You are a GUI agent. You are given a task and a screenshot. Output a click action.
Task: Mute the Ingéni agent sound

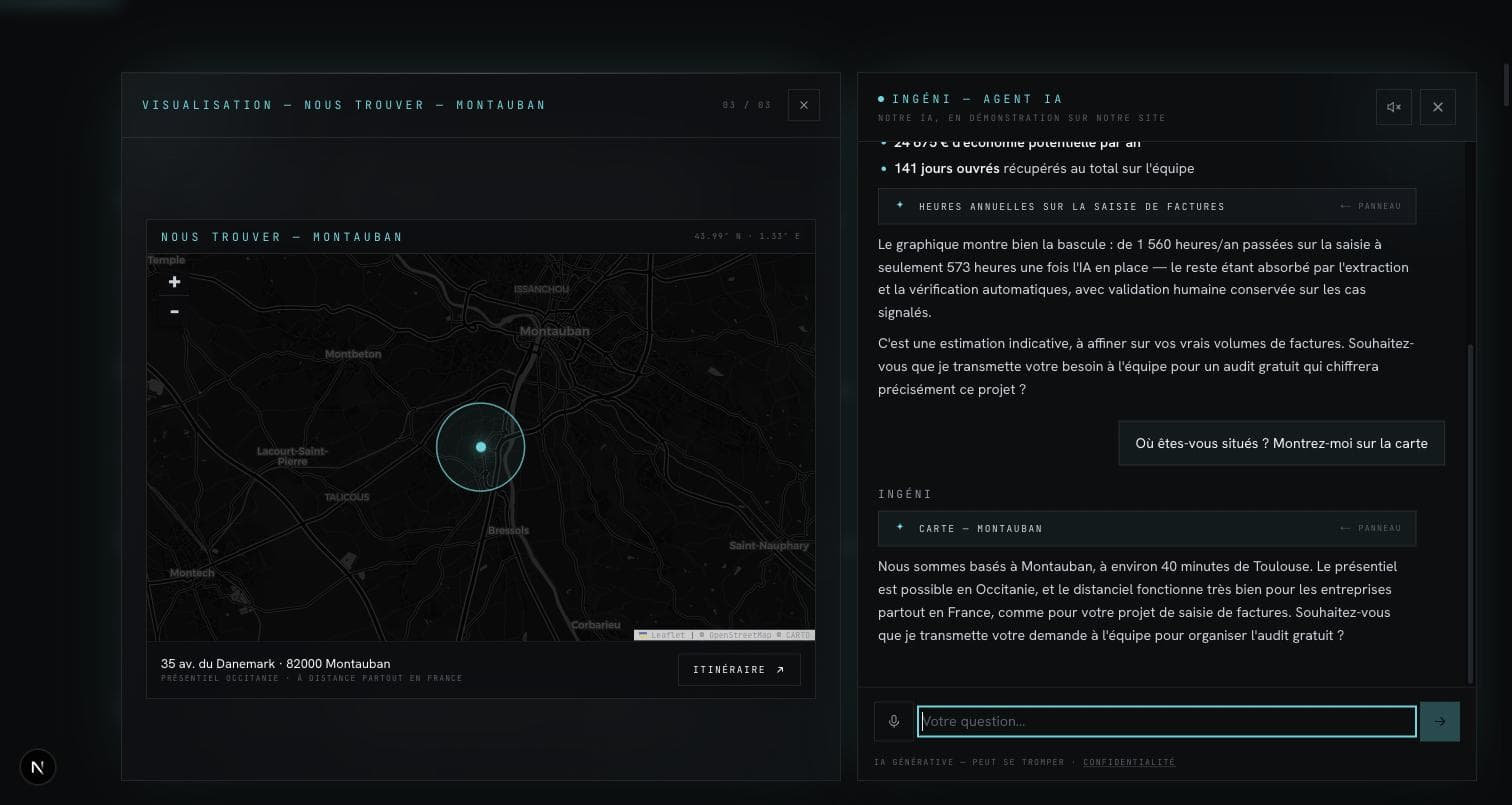(1394, 107)
